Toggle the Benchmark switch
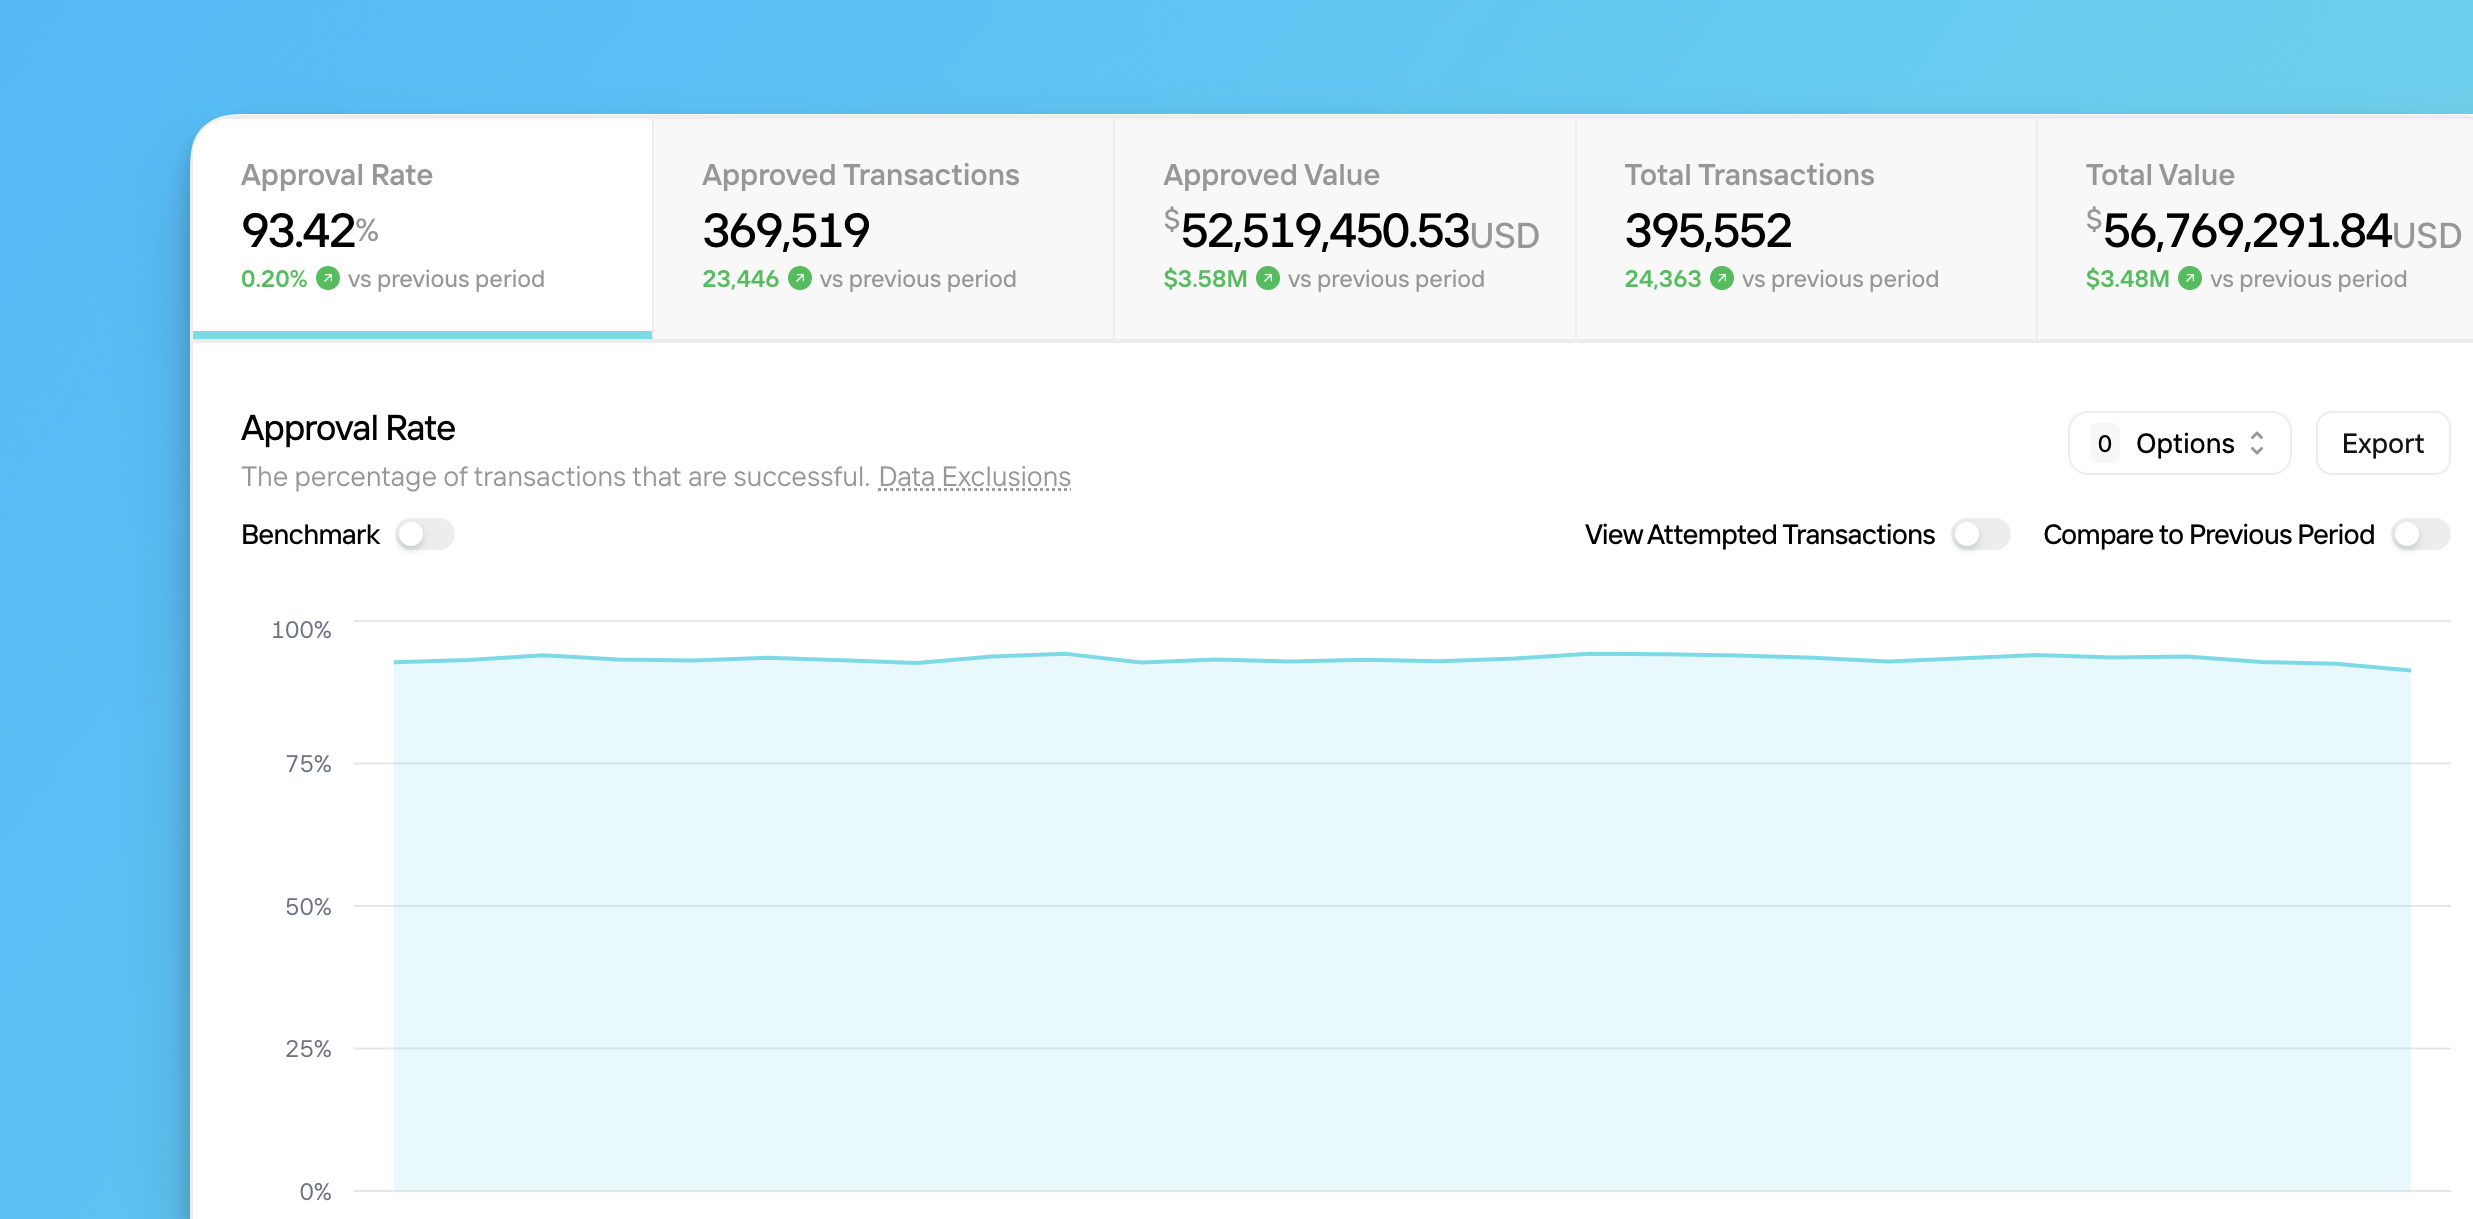Viewport: 2473px width, 1219px height. pyautogui.click(x=425, y=534)
